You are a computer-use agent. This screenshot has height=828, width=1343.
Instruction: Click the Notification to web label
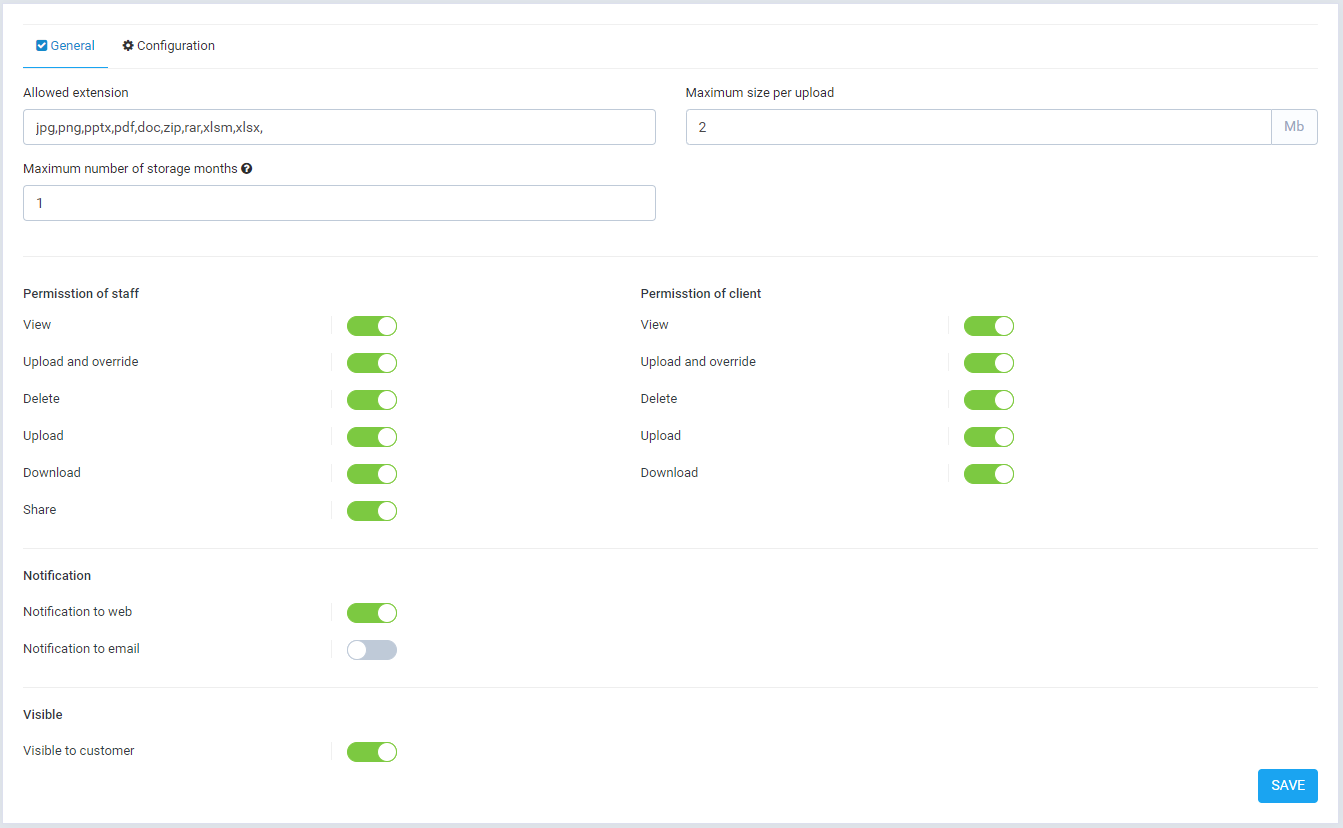click(x=78, y=612)
